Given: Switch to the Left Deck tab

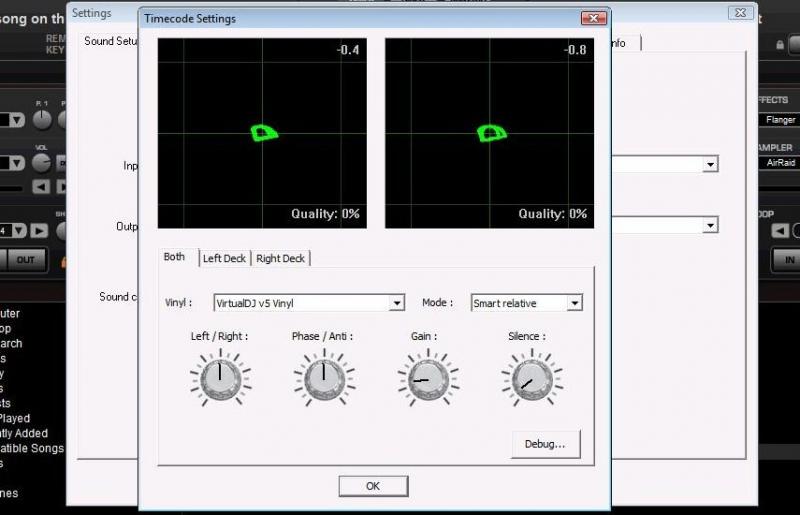Looking at the screenshot, I should tap(224, 258).
